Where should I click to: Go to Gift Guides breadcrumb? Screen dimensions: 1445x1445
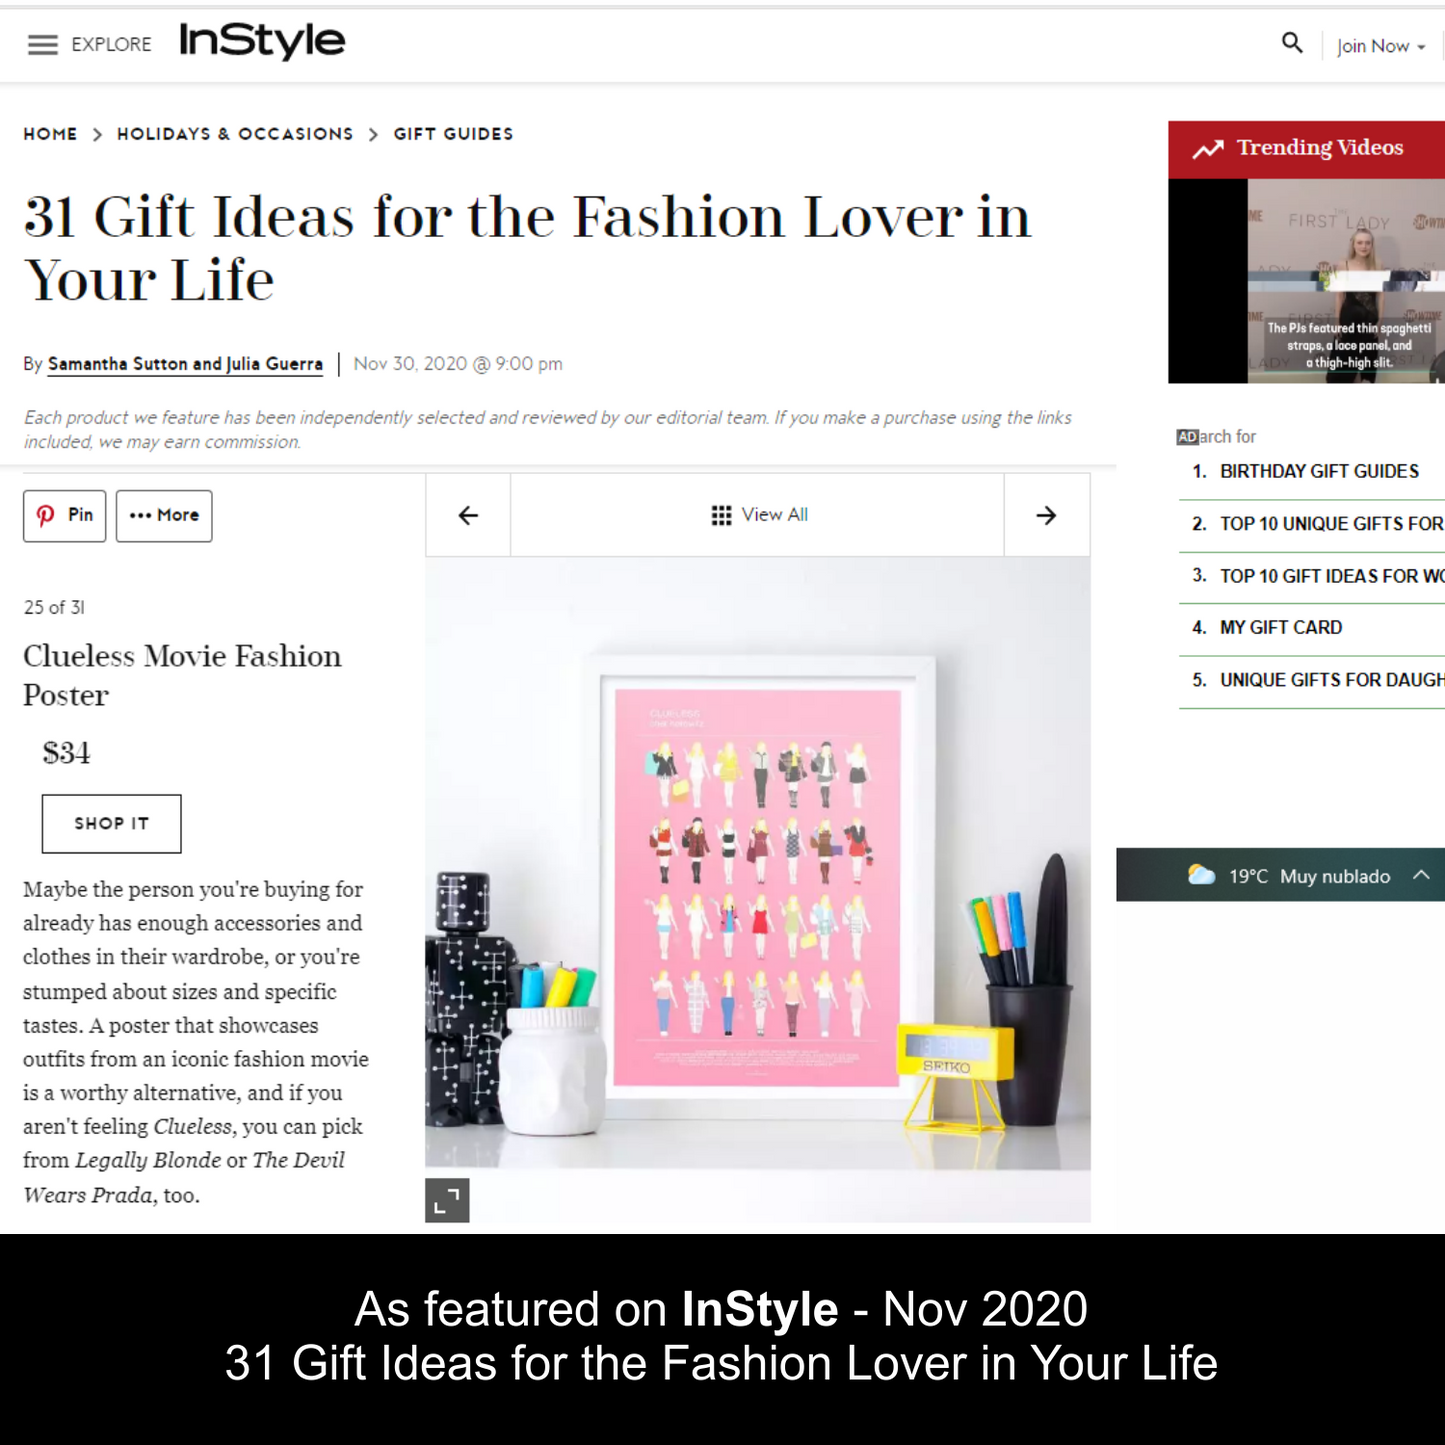(x=453, y=134)
